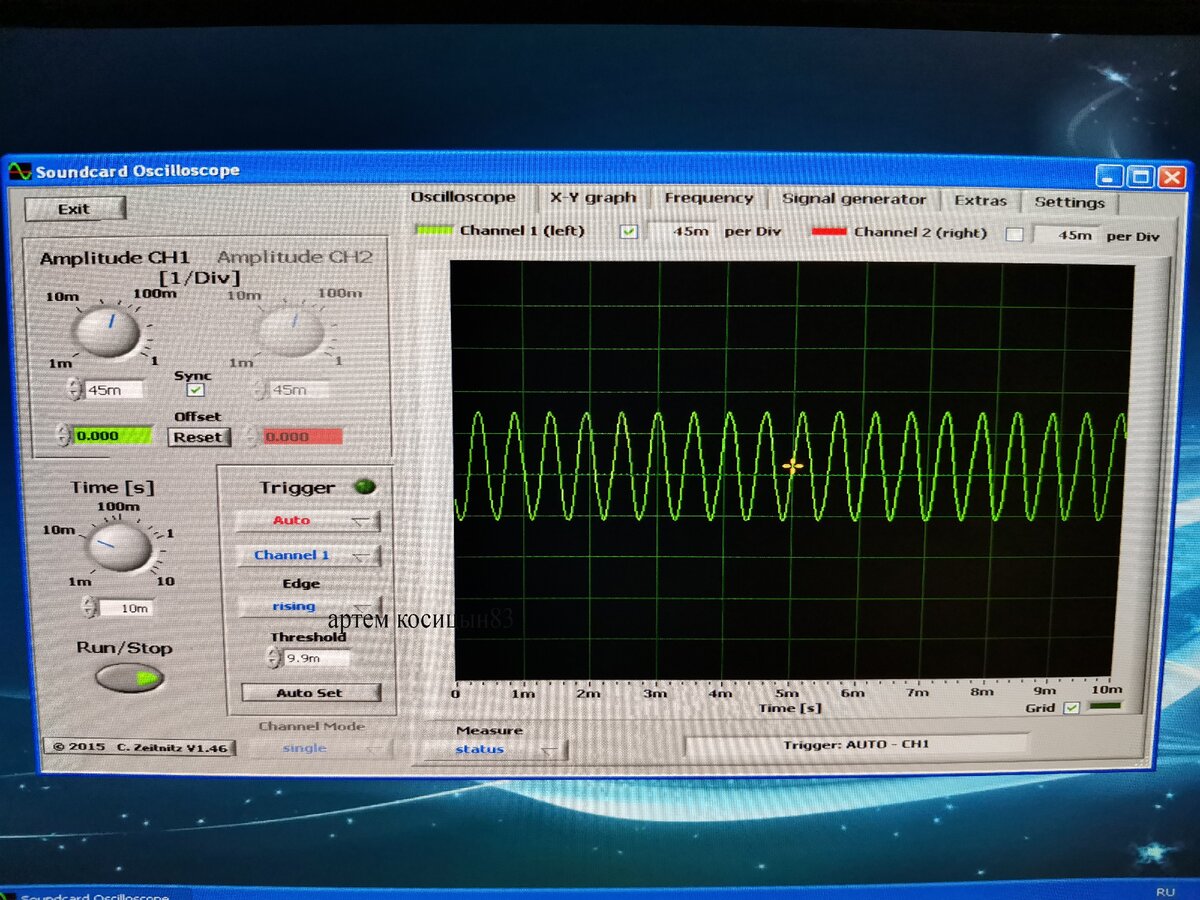Screen dimensions: 1200x900
Task: Click the green Channel 1 color swatch
Action: point(434,231)
